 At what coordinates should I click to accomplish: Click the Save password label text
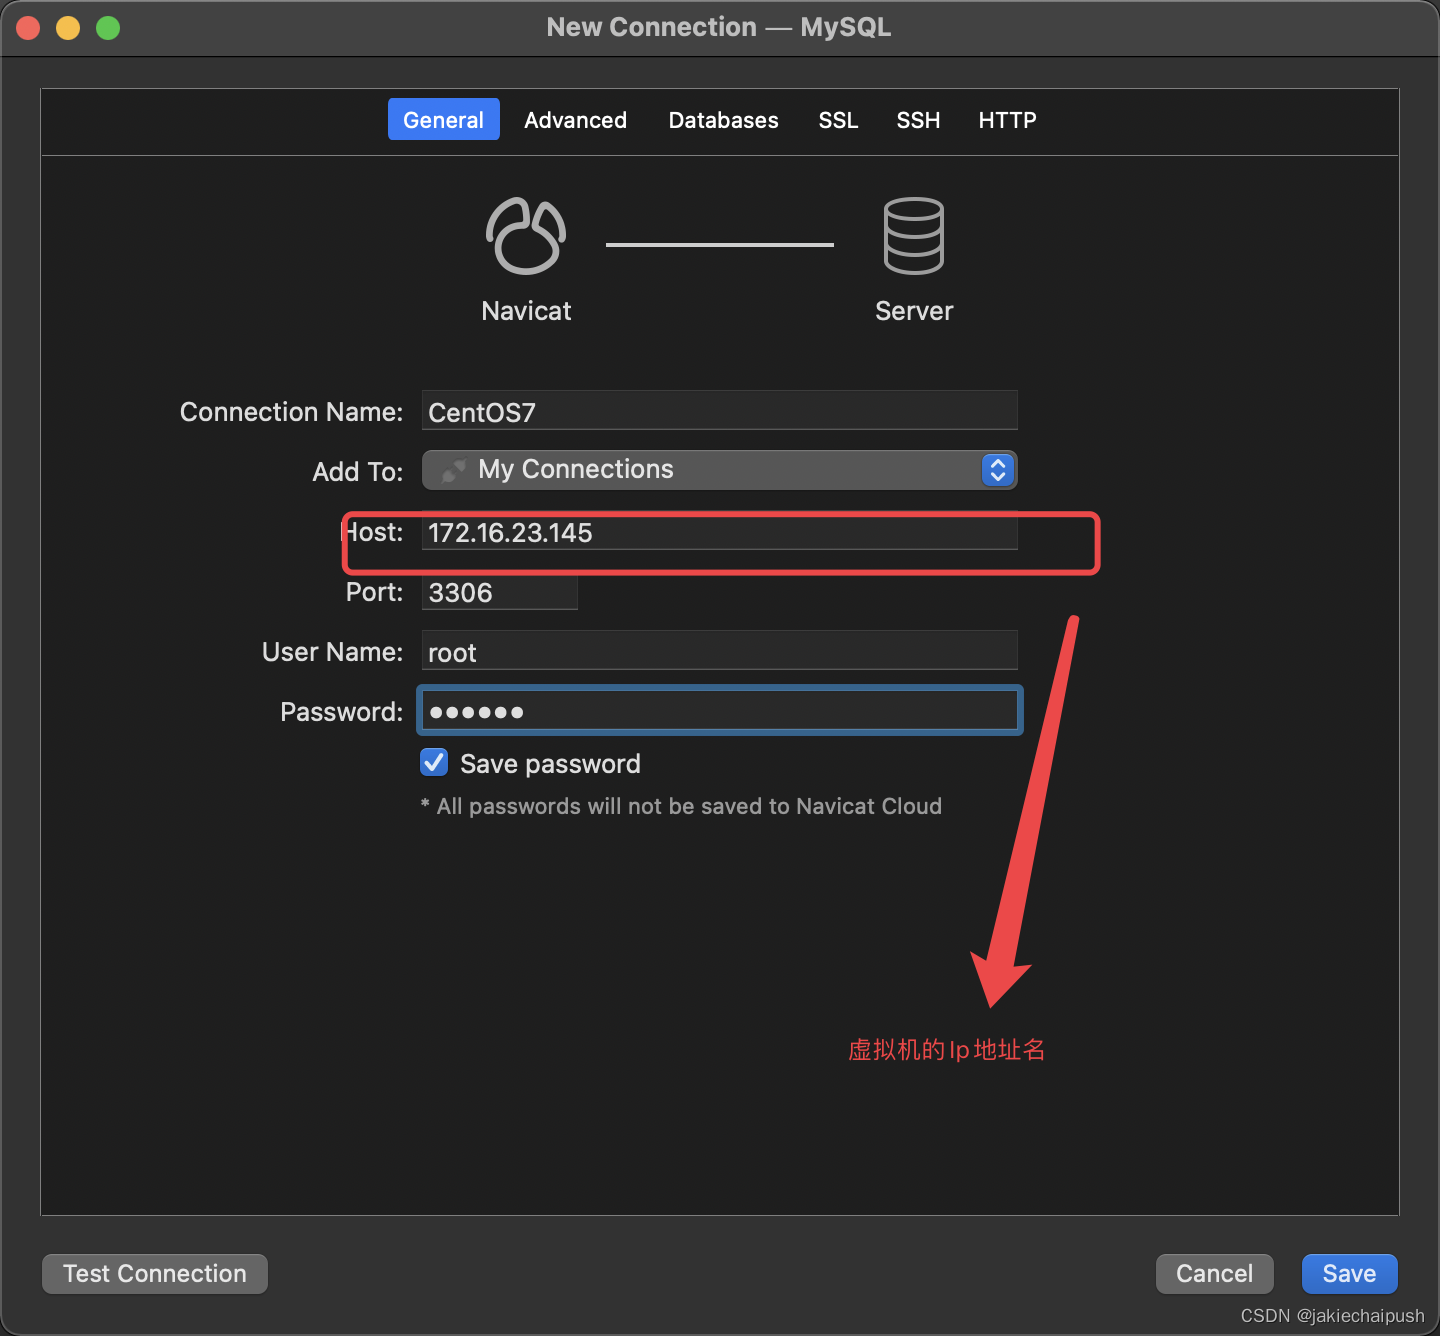550,764
